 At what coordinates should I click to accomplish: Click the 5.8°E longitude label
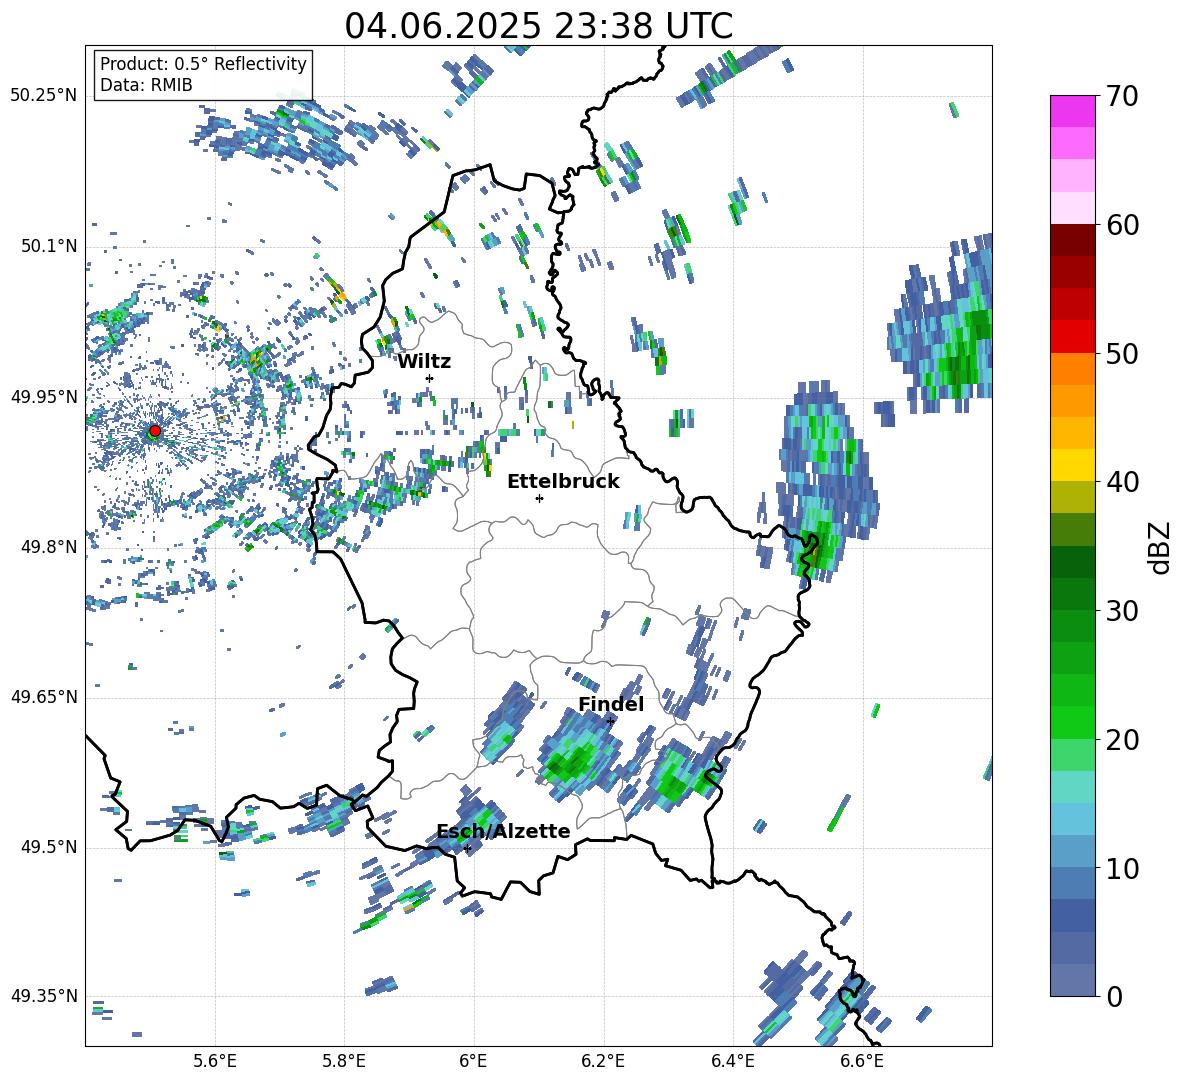(344, 1061)
